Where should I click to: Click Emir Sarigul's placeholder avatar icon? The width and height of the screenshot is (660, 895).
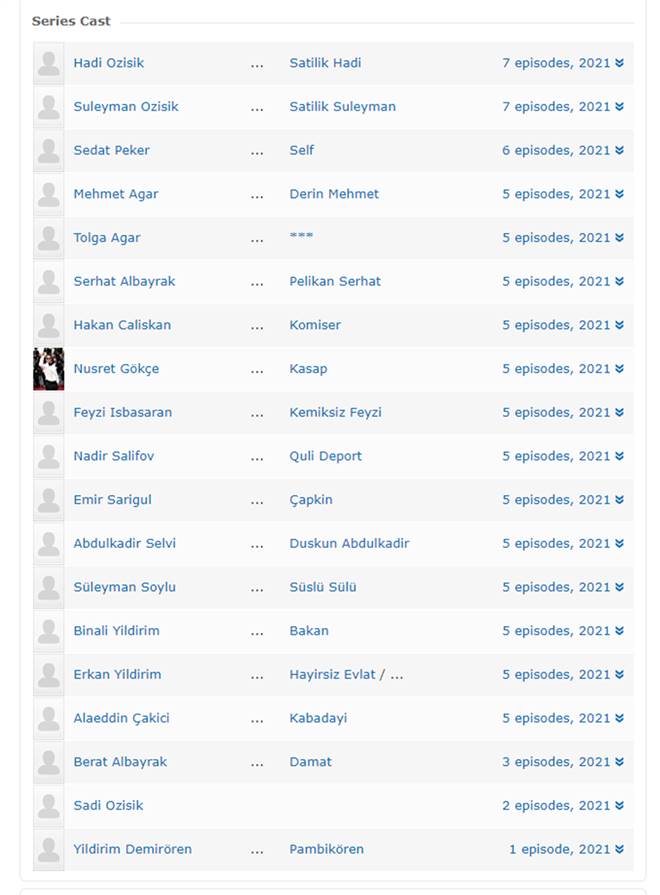point(49,500)
